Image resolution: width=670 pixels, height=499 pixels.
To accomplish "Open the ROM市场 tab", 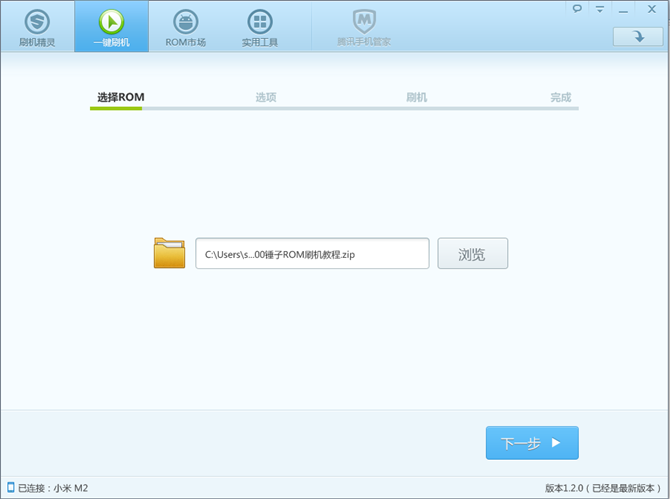I will tap(185, 26).
